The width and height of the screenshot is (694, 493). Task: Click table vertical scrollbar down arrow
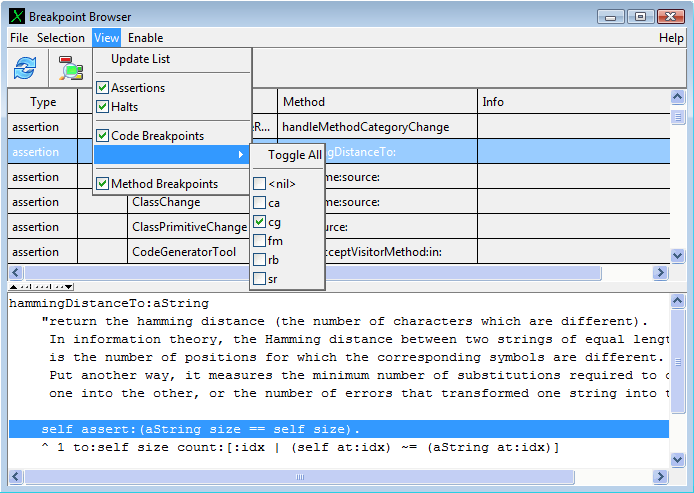pyautogui.click(x=678, y=255)
